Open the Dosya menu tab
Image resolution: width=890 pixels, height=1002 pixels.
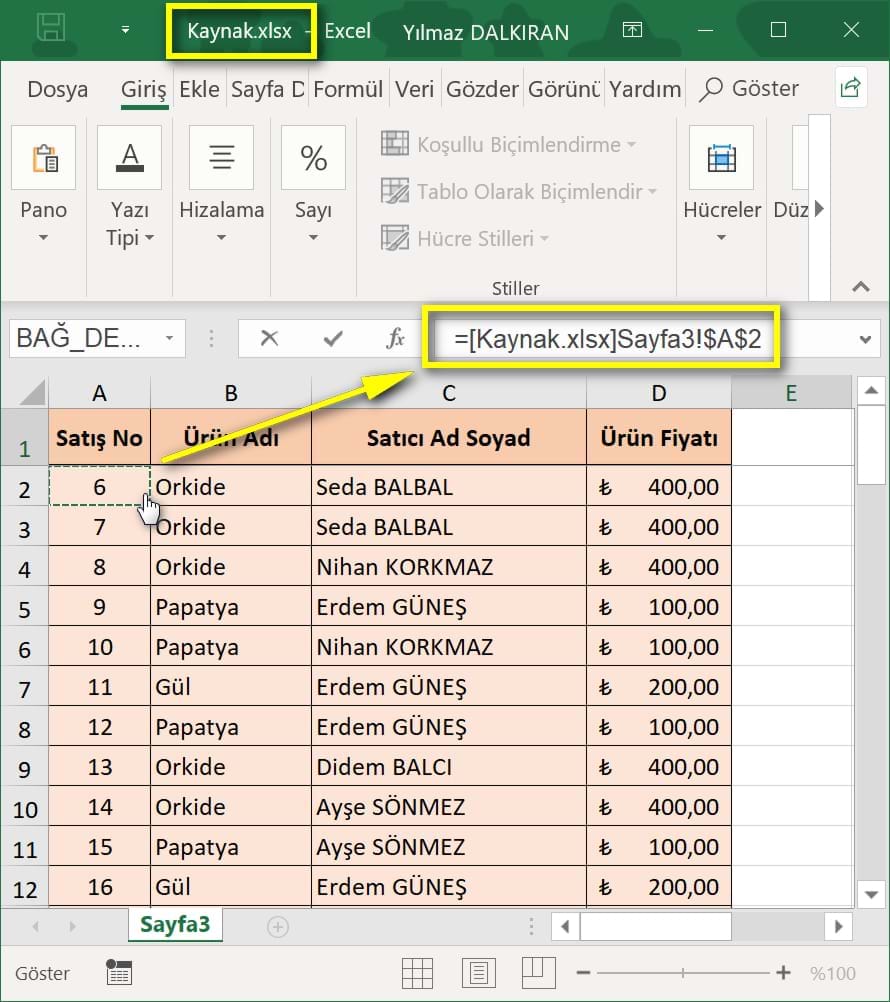(x=57, y=89)
